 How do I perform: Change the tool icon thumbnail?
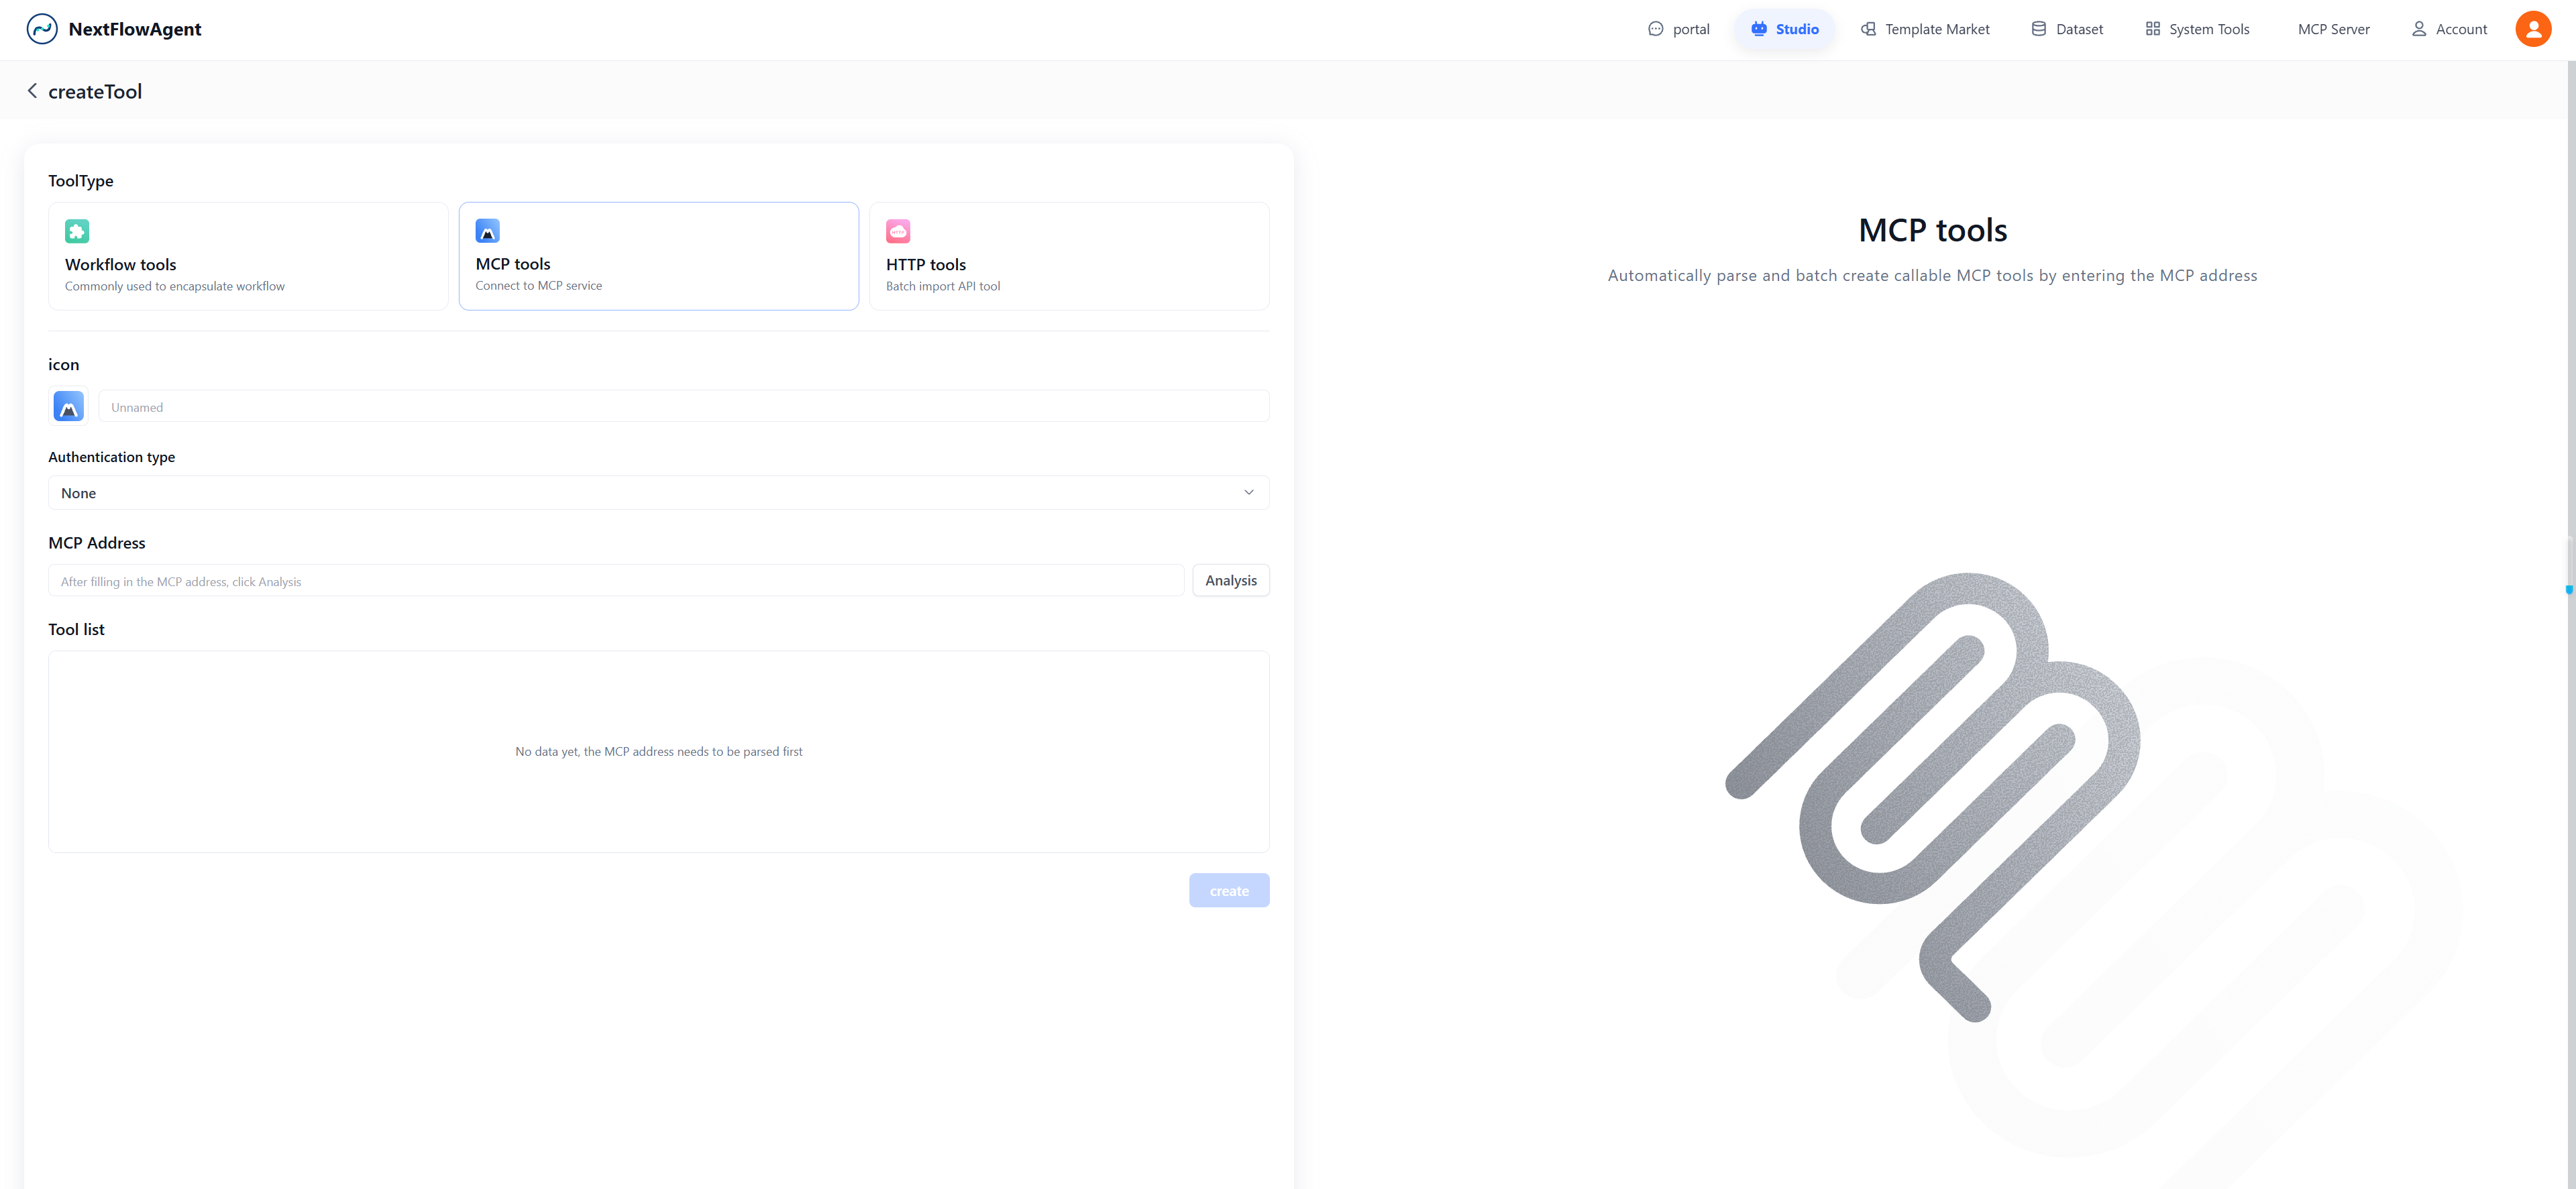68,406
